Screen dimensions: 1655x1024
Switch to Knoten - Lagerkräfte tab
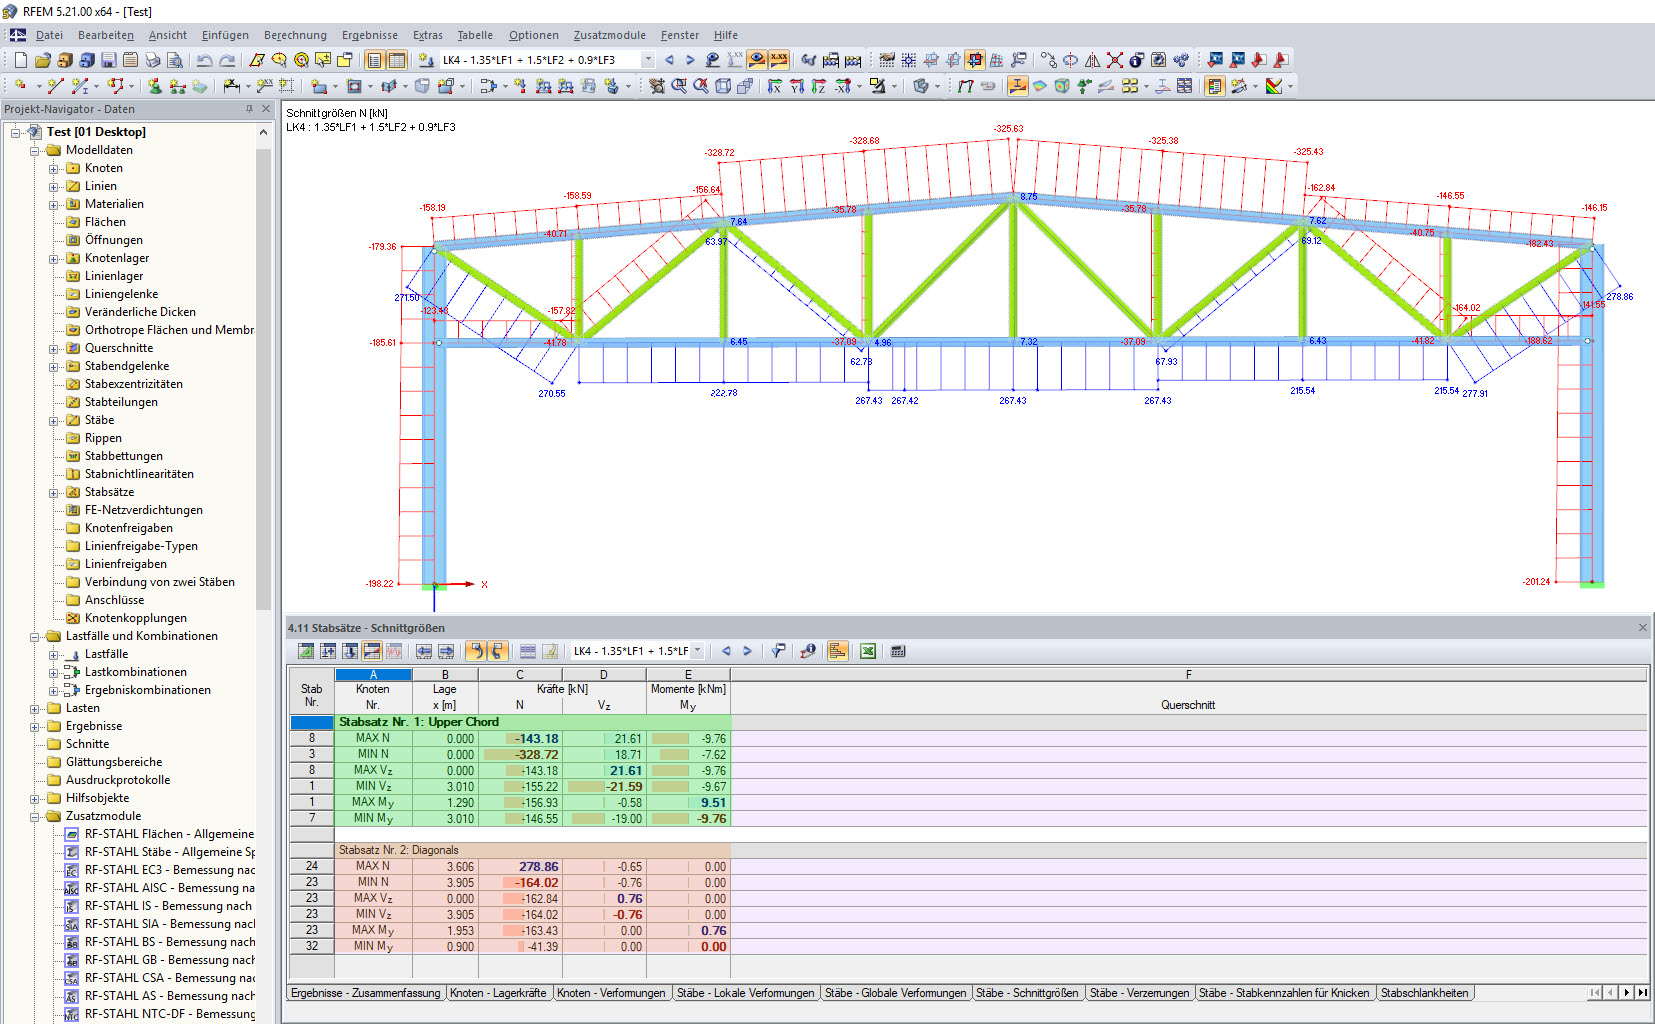(498, 993)
